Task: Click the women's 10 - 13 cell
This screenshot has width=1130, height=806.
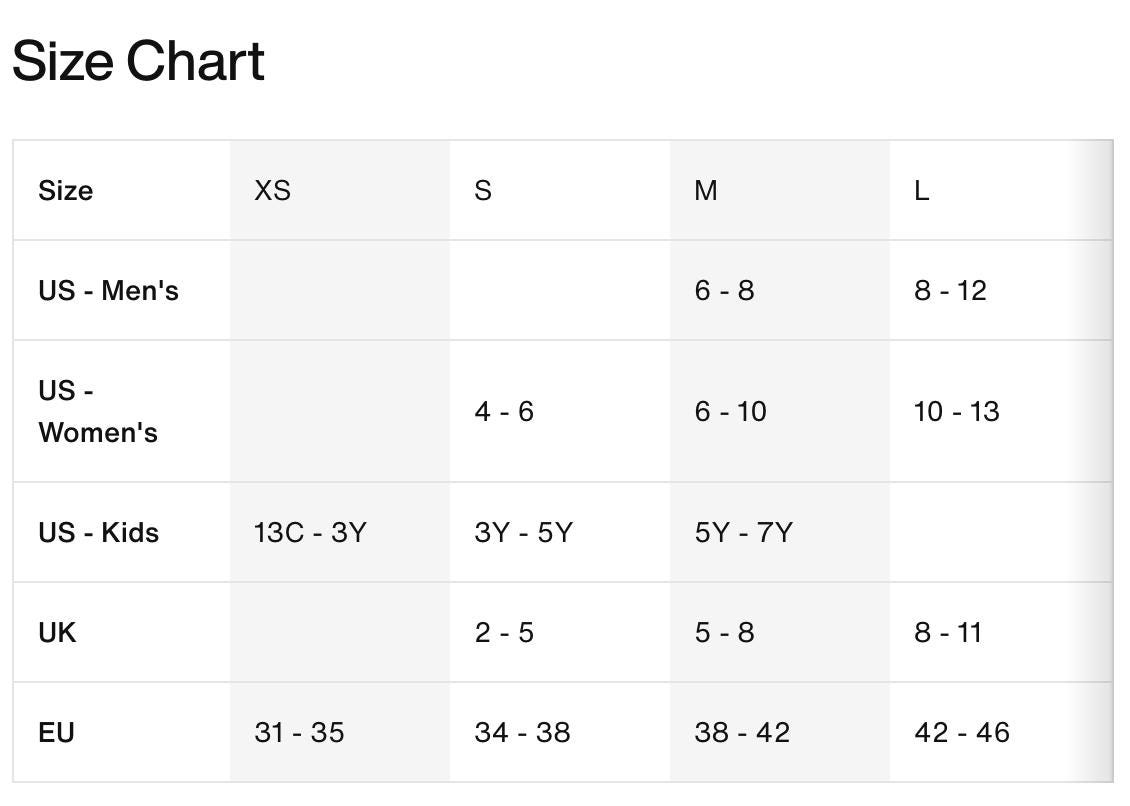Action: 956,412
